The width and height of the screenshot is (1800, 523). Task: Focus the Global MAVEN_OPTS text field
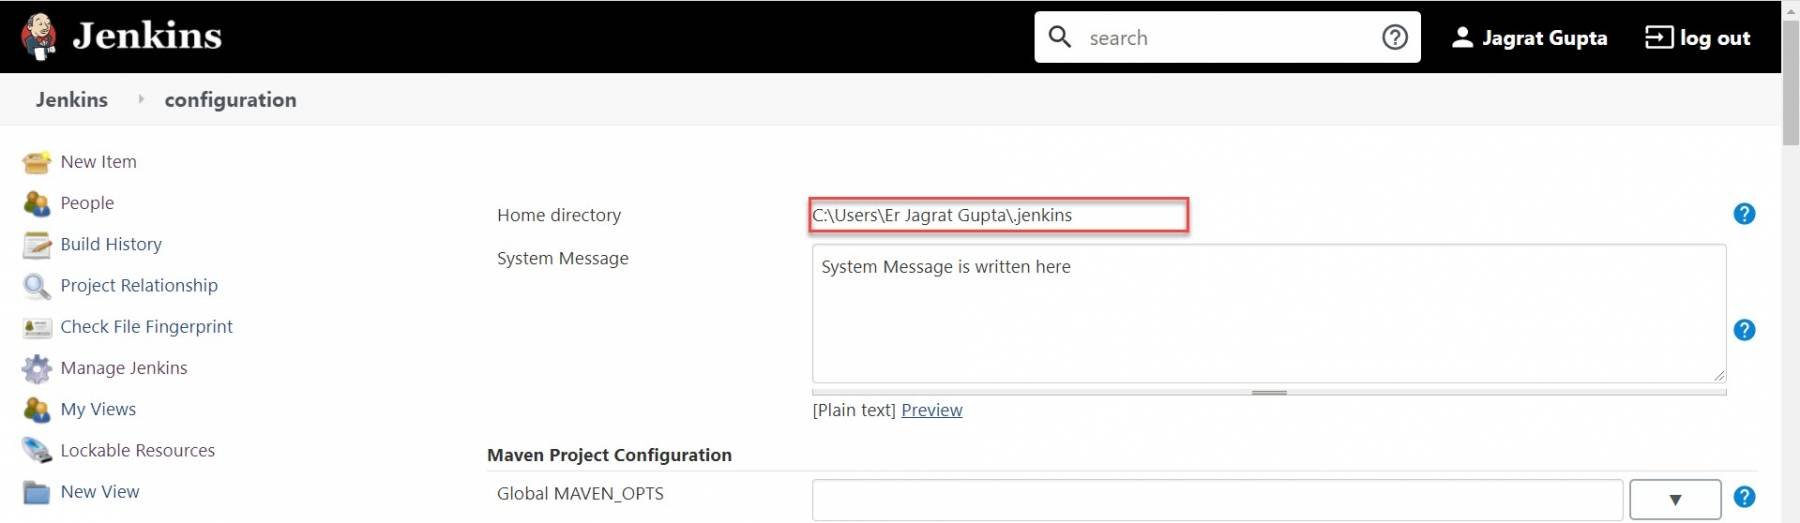point(1216,499)
